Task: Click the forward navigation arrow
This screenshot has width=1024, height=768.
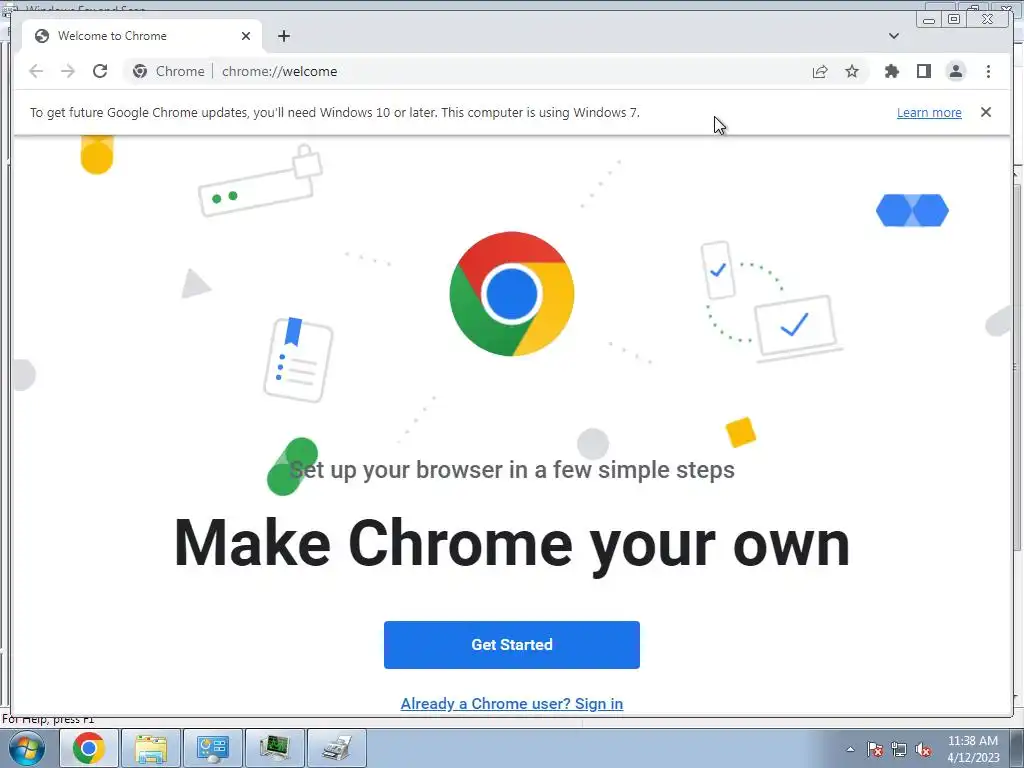Action: point(68,71)
